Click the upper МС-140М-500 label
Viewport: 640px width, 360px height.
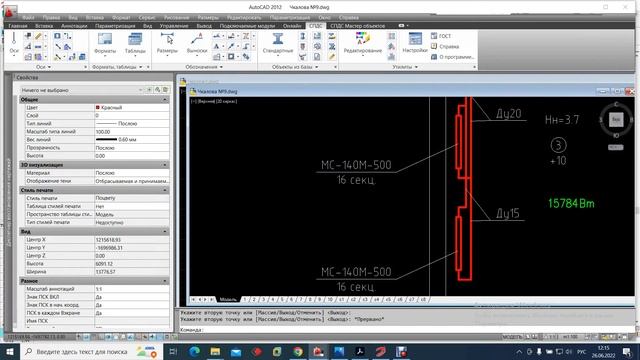coord(356,165)
